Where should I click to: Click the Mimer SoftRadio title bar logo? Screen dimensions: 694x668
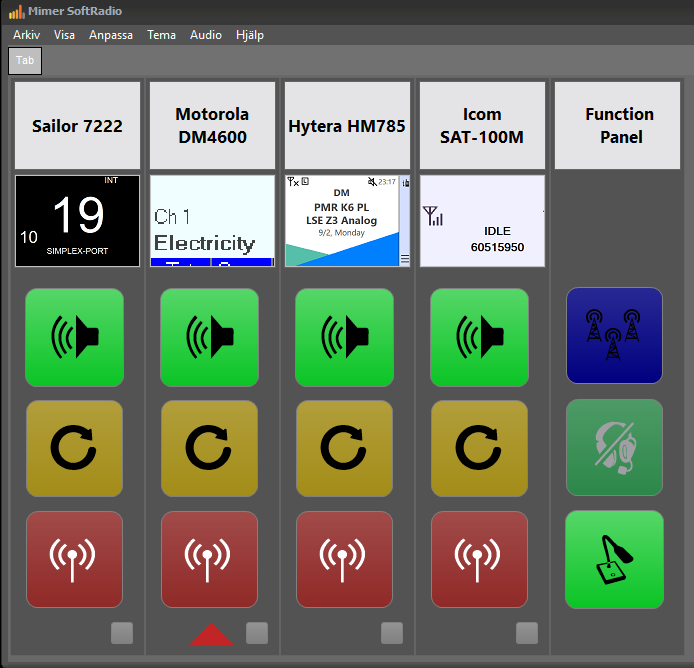pyautogui.click(x=16, y=12)
